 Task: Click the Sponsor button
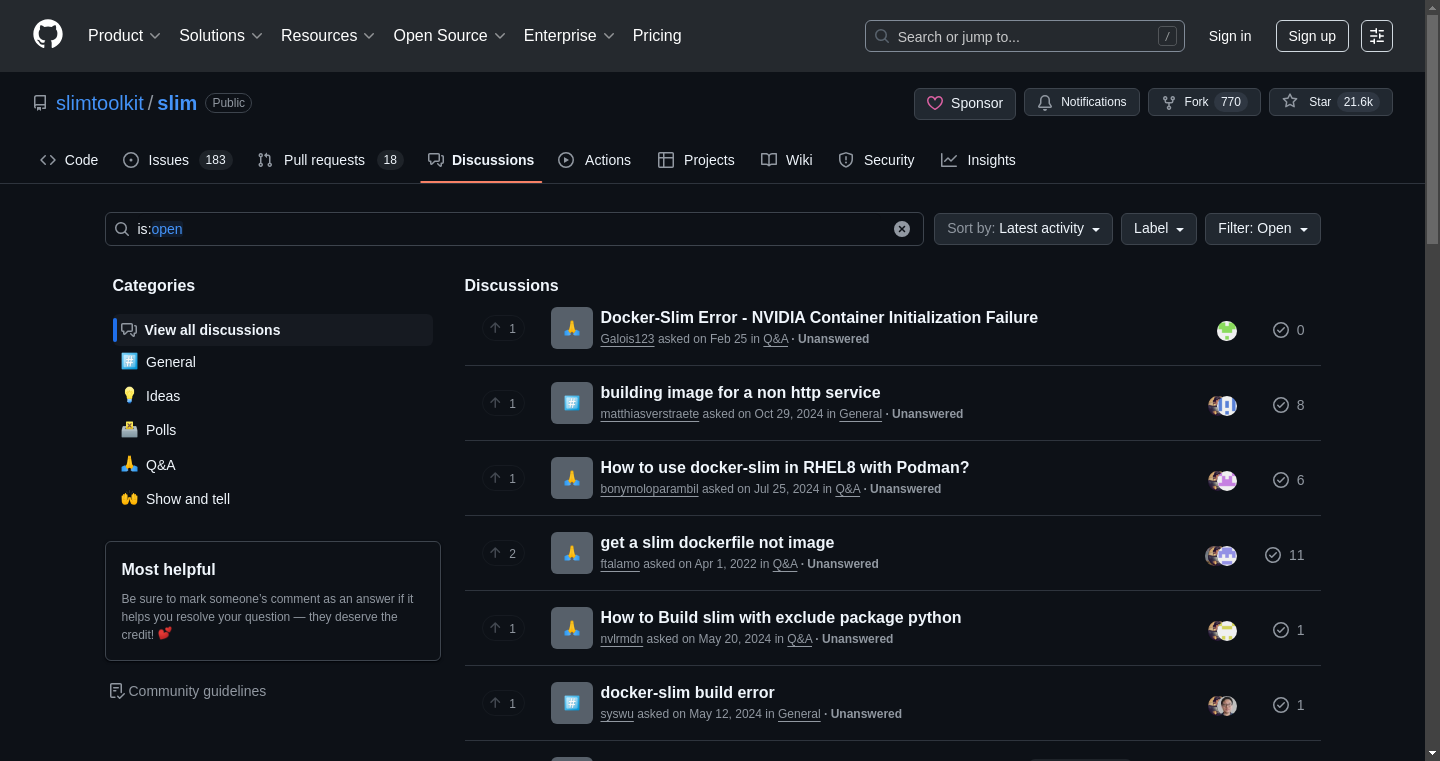[x=965, y=103]
